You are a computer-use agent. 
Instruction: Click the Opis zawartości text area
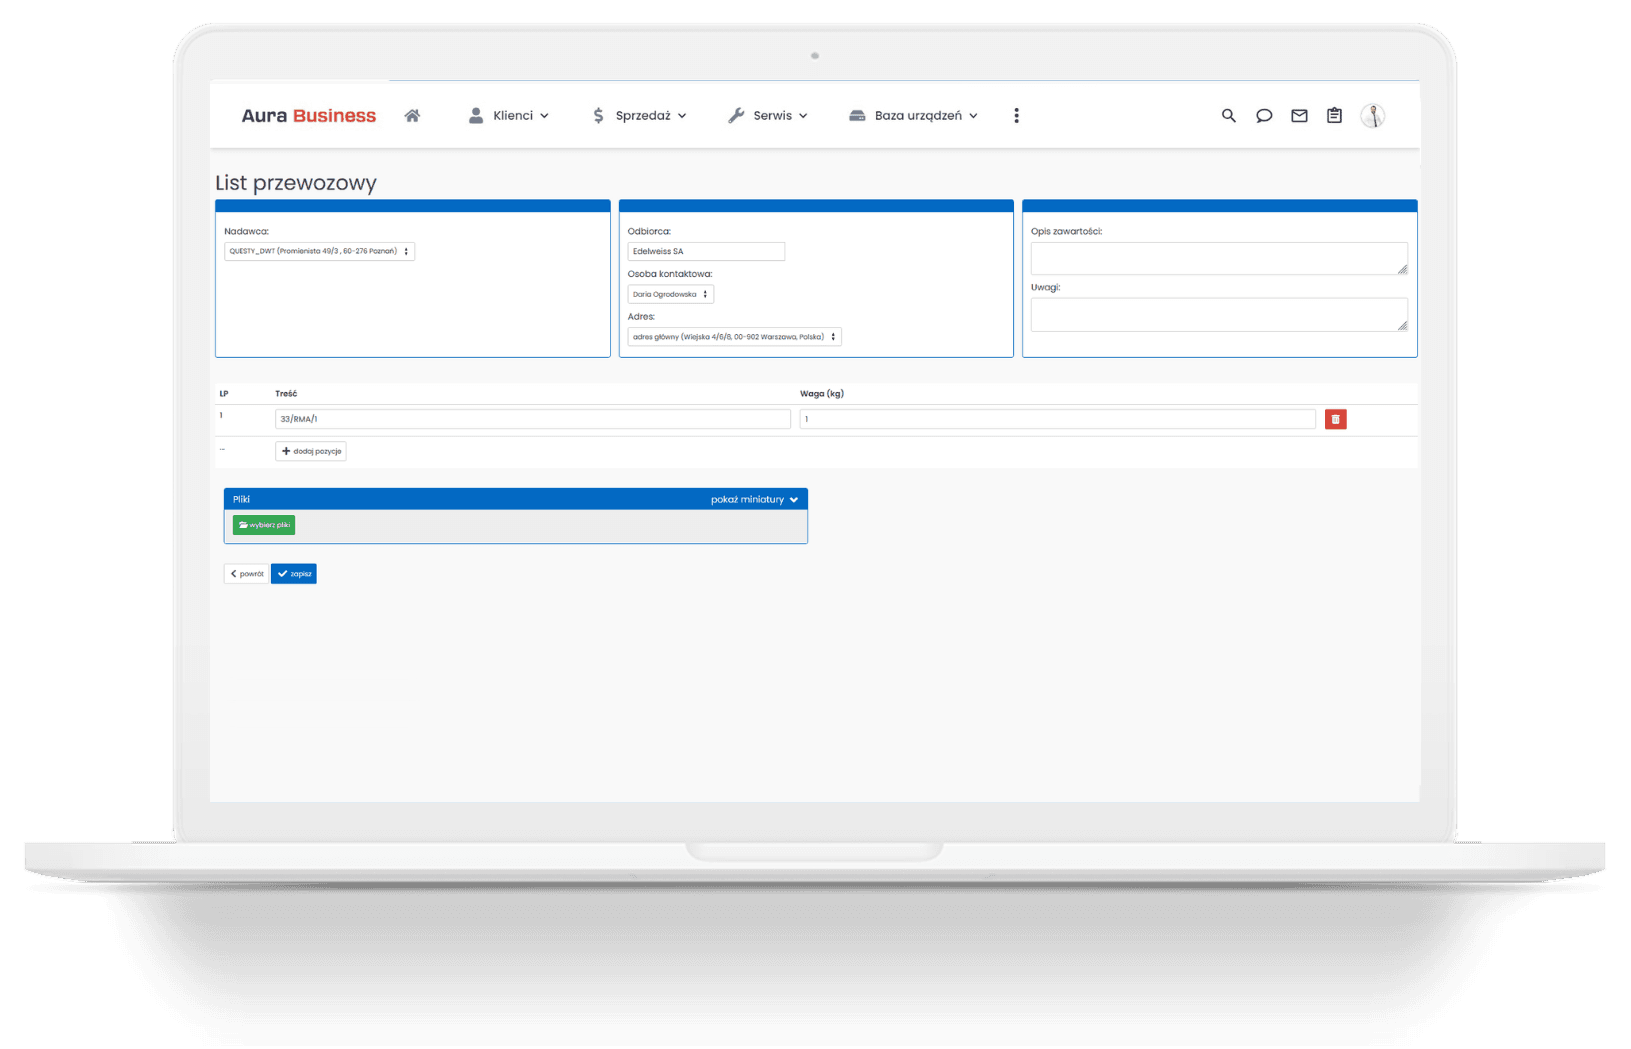tap(1218, 258)
